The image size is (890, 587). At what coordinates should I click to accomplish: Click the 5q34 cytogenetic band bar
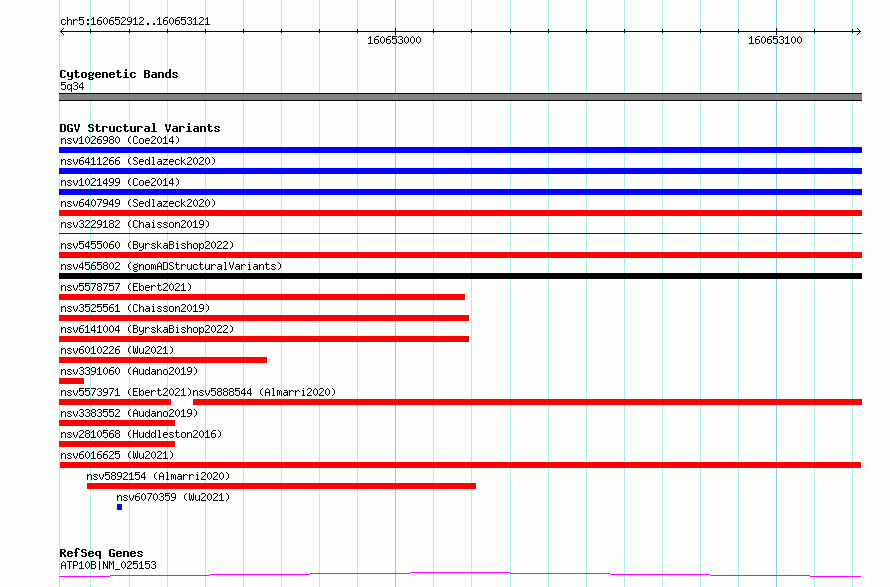tap(460, 97)
